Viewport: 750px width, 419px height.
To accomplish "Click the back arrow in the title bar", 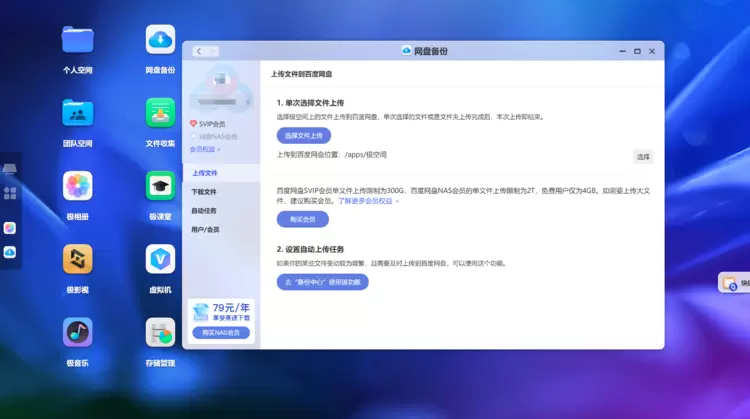I will coord(199,51).
